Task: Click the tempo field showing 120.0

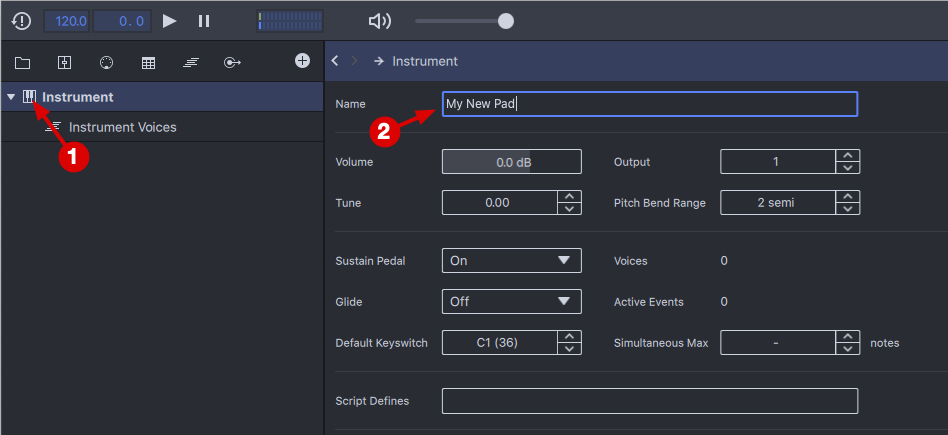Action: [x=67, y=21]
